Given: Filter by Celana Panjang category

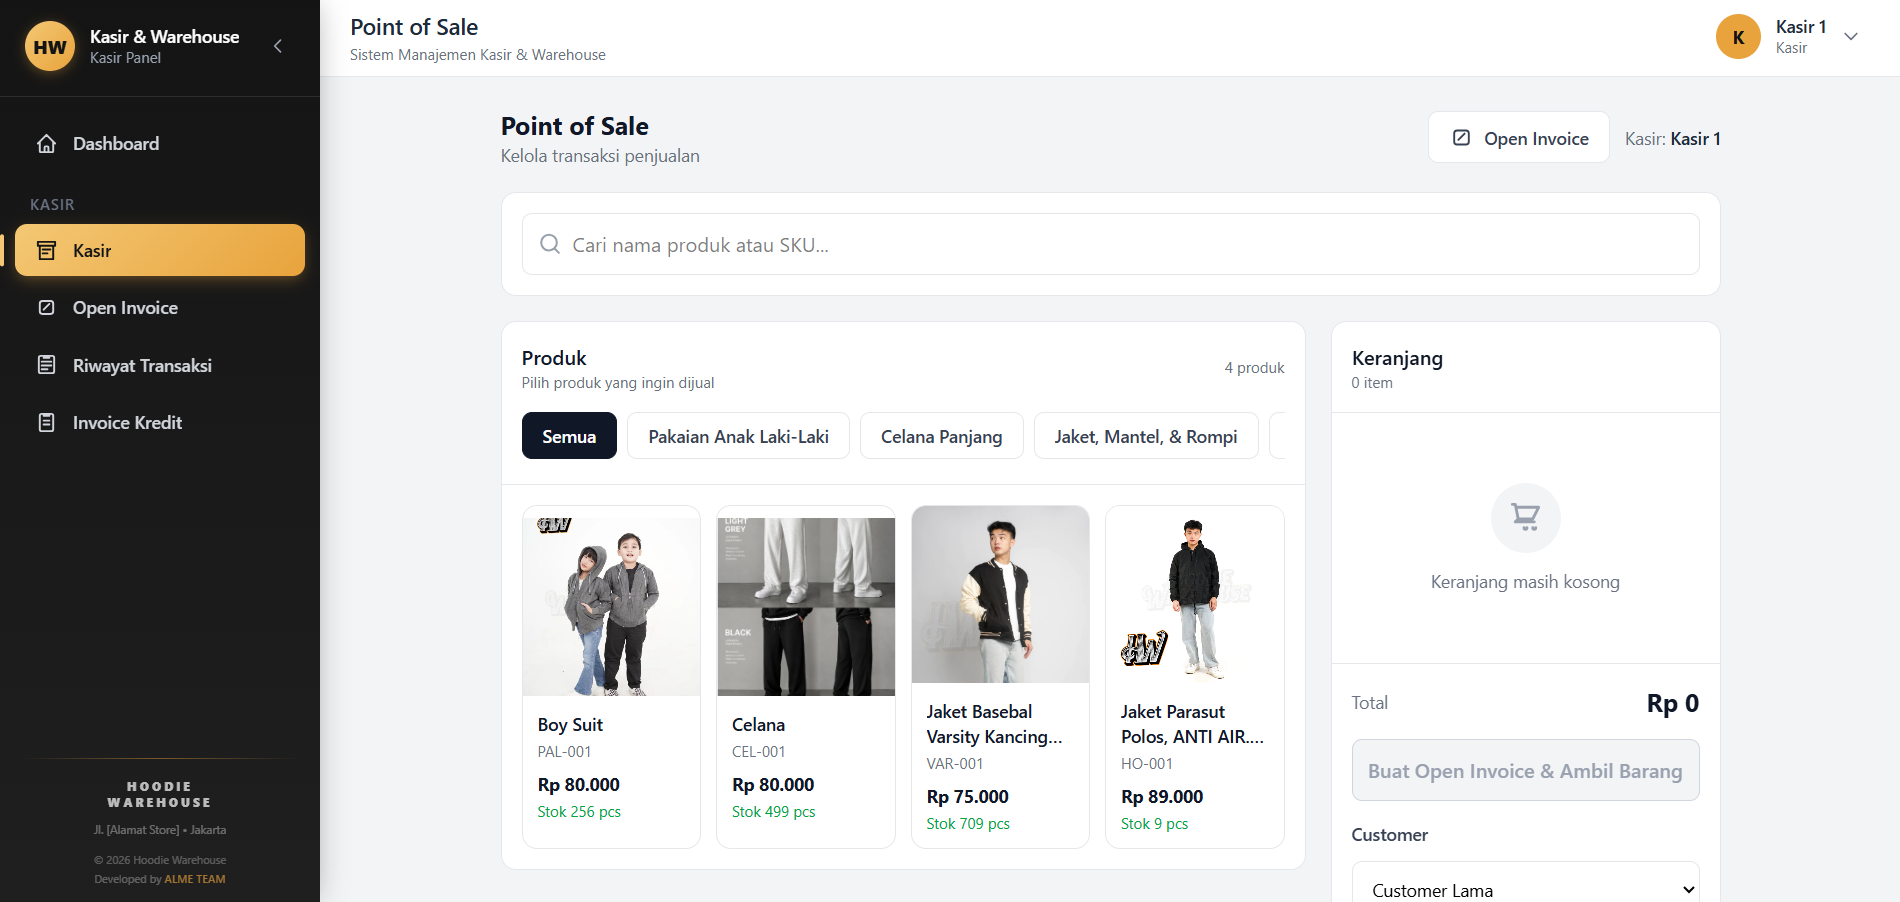Looking at the screenshot, I should click(x=941, y=436).
